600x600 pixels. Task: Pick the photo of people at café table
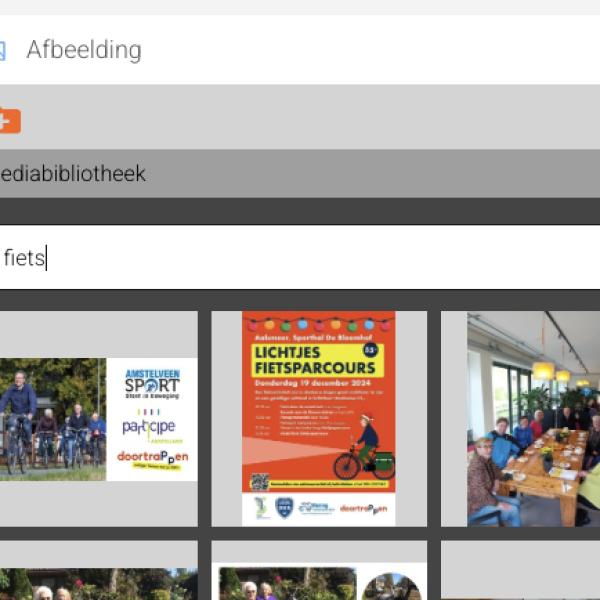pos(520,419)
